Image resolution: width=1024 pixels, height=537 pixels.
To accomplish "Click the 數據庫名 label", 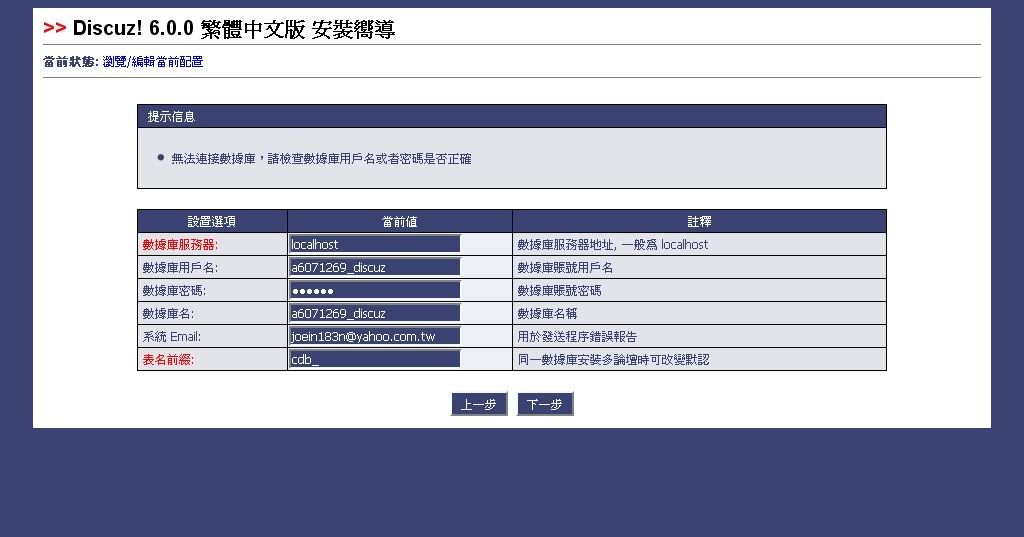I will 168,314.
